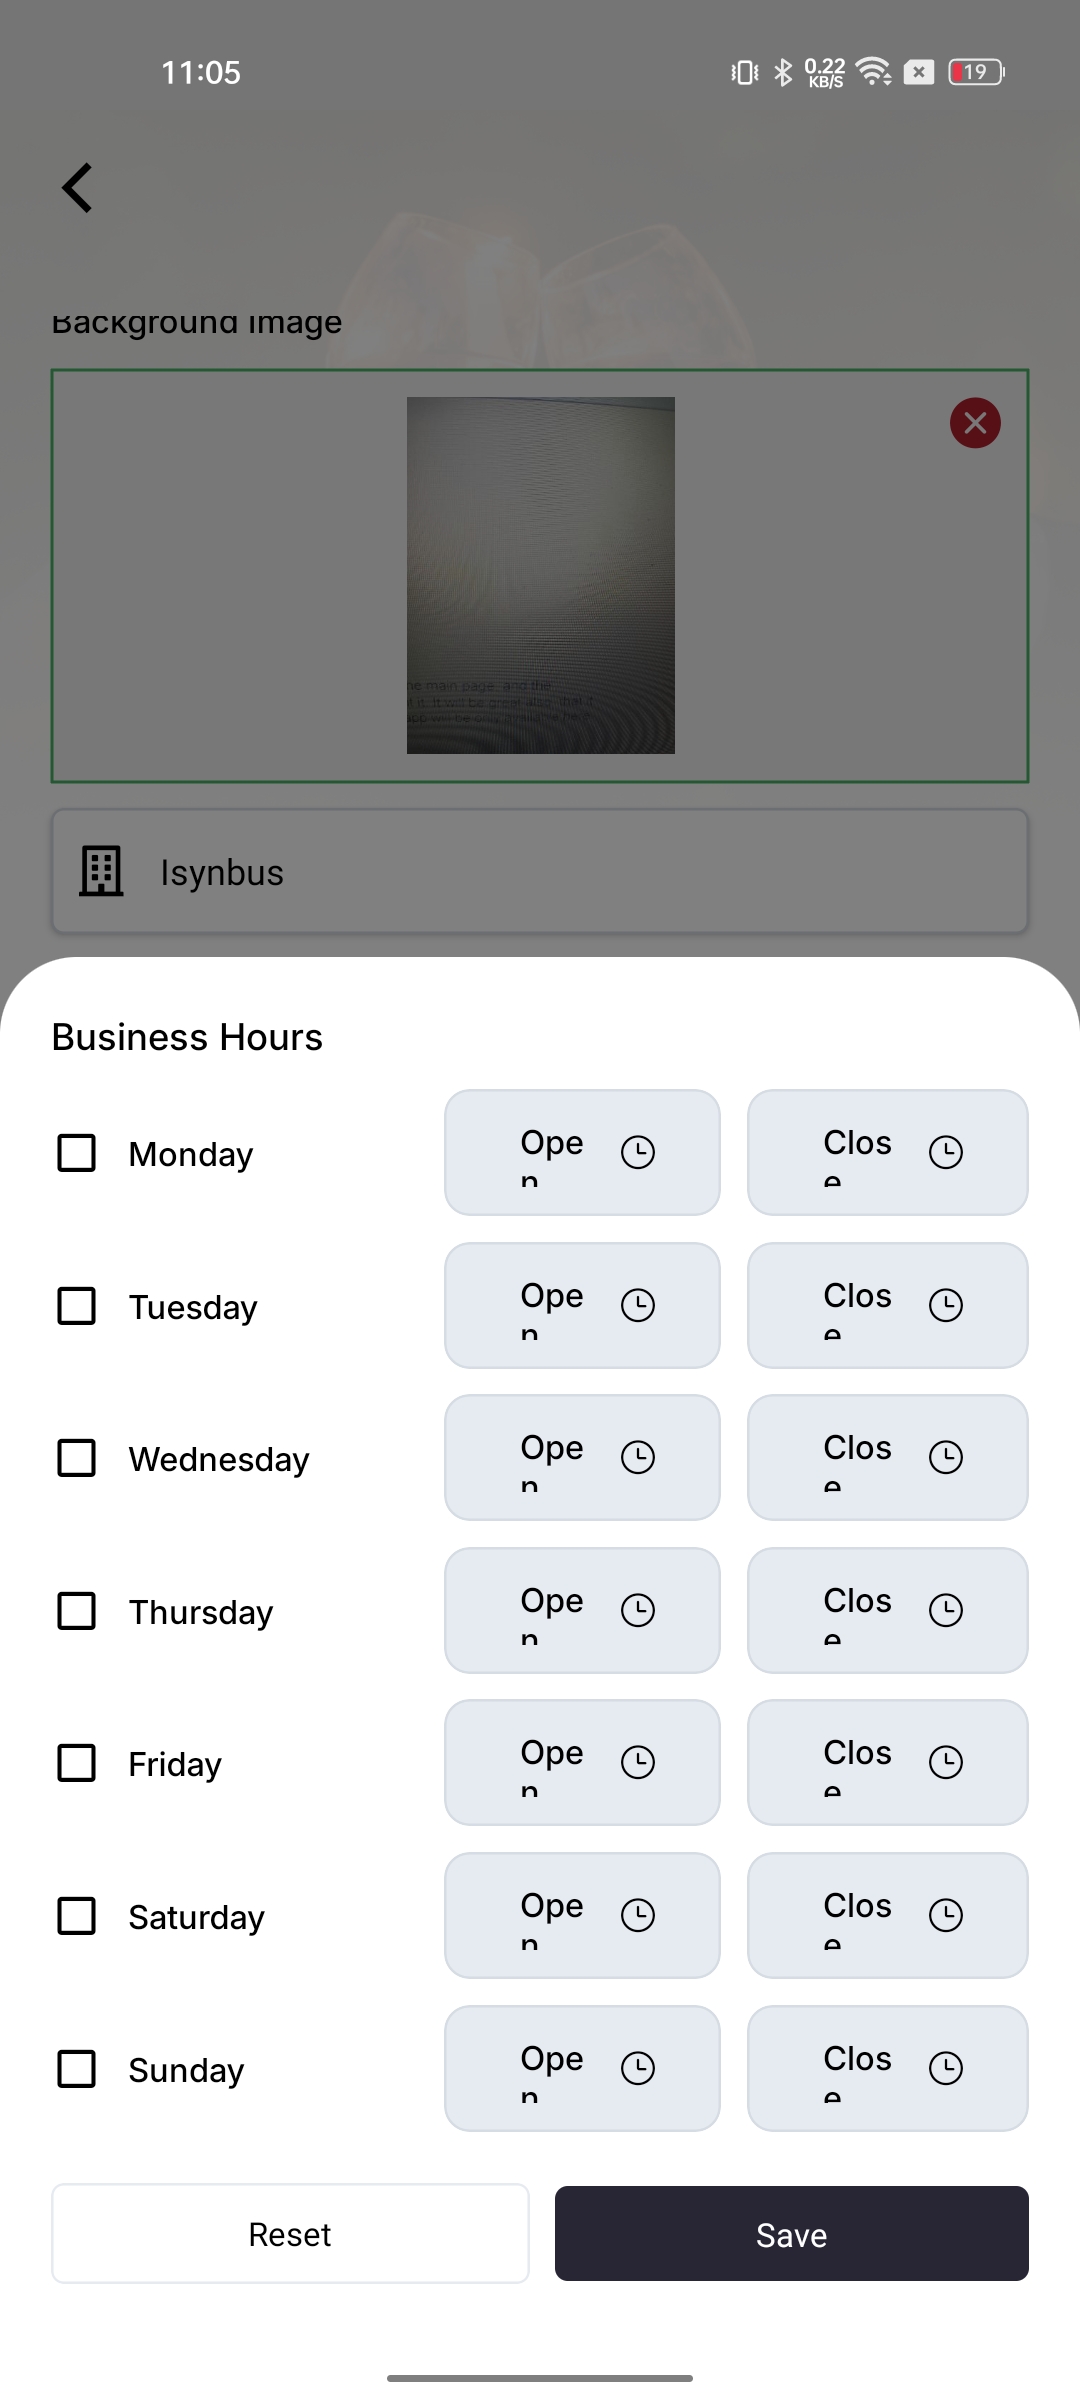Click the clock icon in Thursday's Close field
The height and width of the screenshot is (2400, 1080).
coord(945,1610)
